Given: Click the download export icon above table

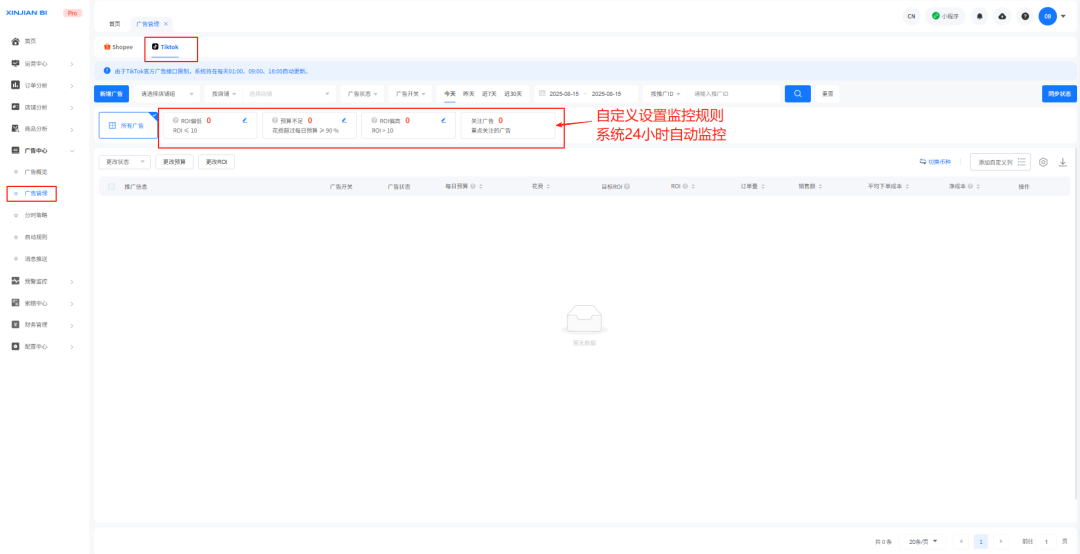Looking at the screenshot, I should (1063, 162).
